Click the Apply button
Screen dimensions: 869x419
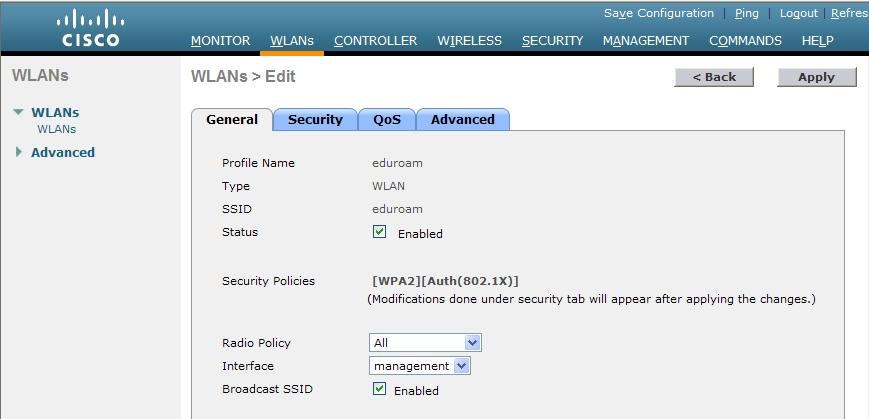click(816, 77)
